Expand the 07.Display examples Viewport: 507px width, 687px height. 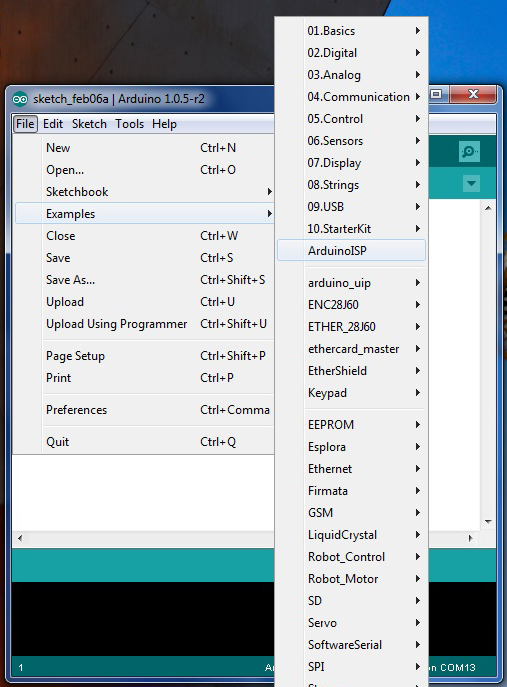(351, 163)
